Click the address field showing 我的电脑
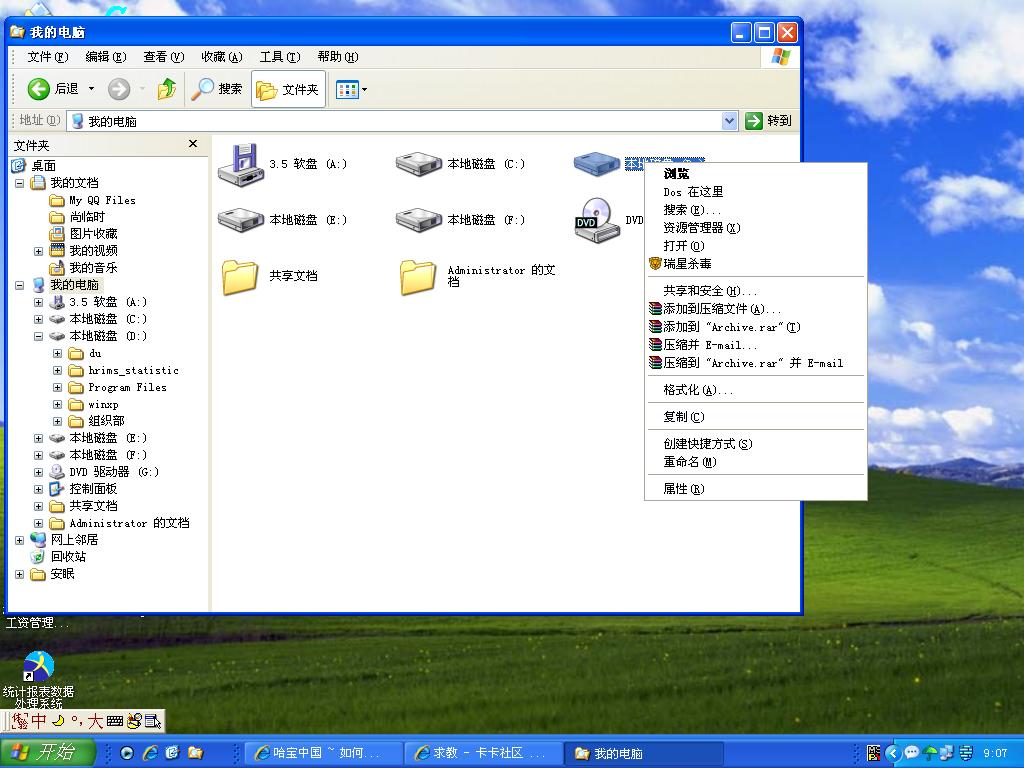The height and width of the screenshot is (768, 1024). coord(395,121)
